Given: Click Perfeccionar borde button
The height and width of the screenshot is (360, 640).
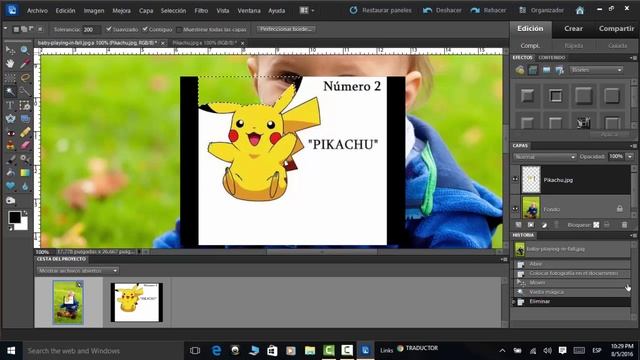Looking at the screenshot, I should (x=287, y=29).
